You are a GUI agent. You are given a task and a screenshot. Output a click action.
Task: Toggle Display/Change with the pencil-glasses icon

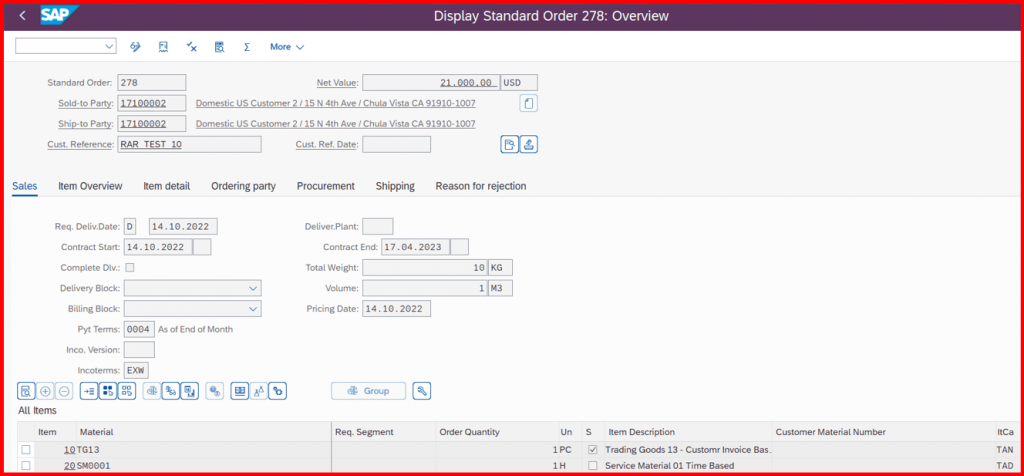[136, 47]
